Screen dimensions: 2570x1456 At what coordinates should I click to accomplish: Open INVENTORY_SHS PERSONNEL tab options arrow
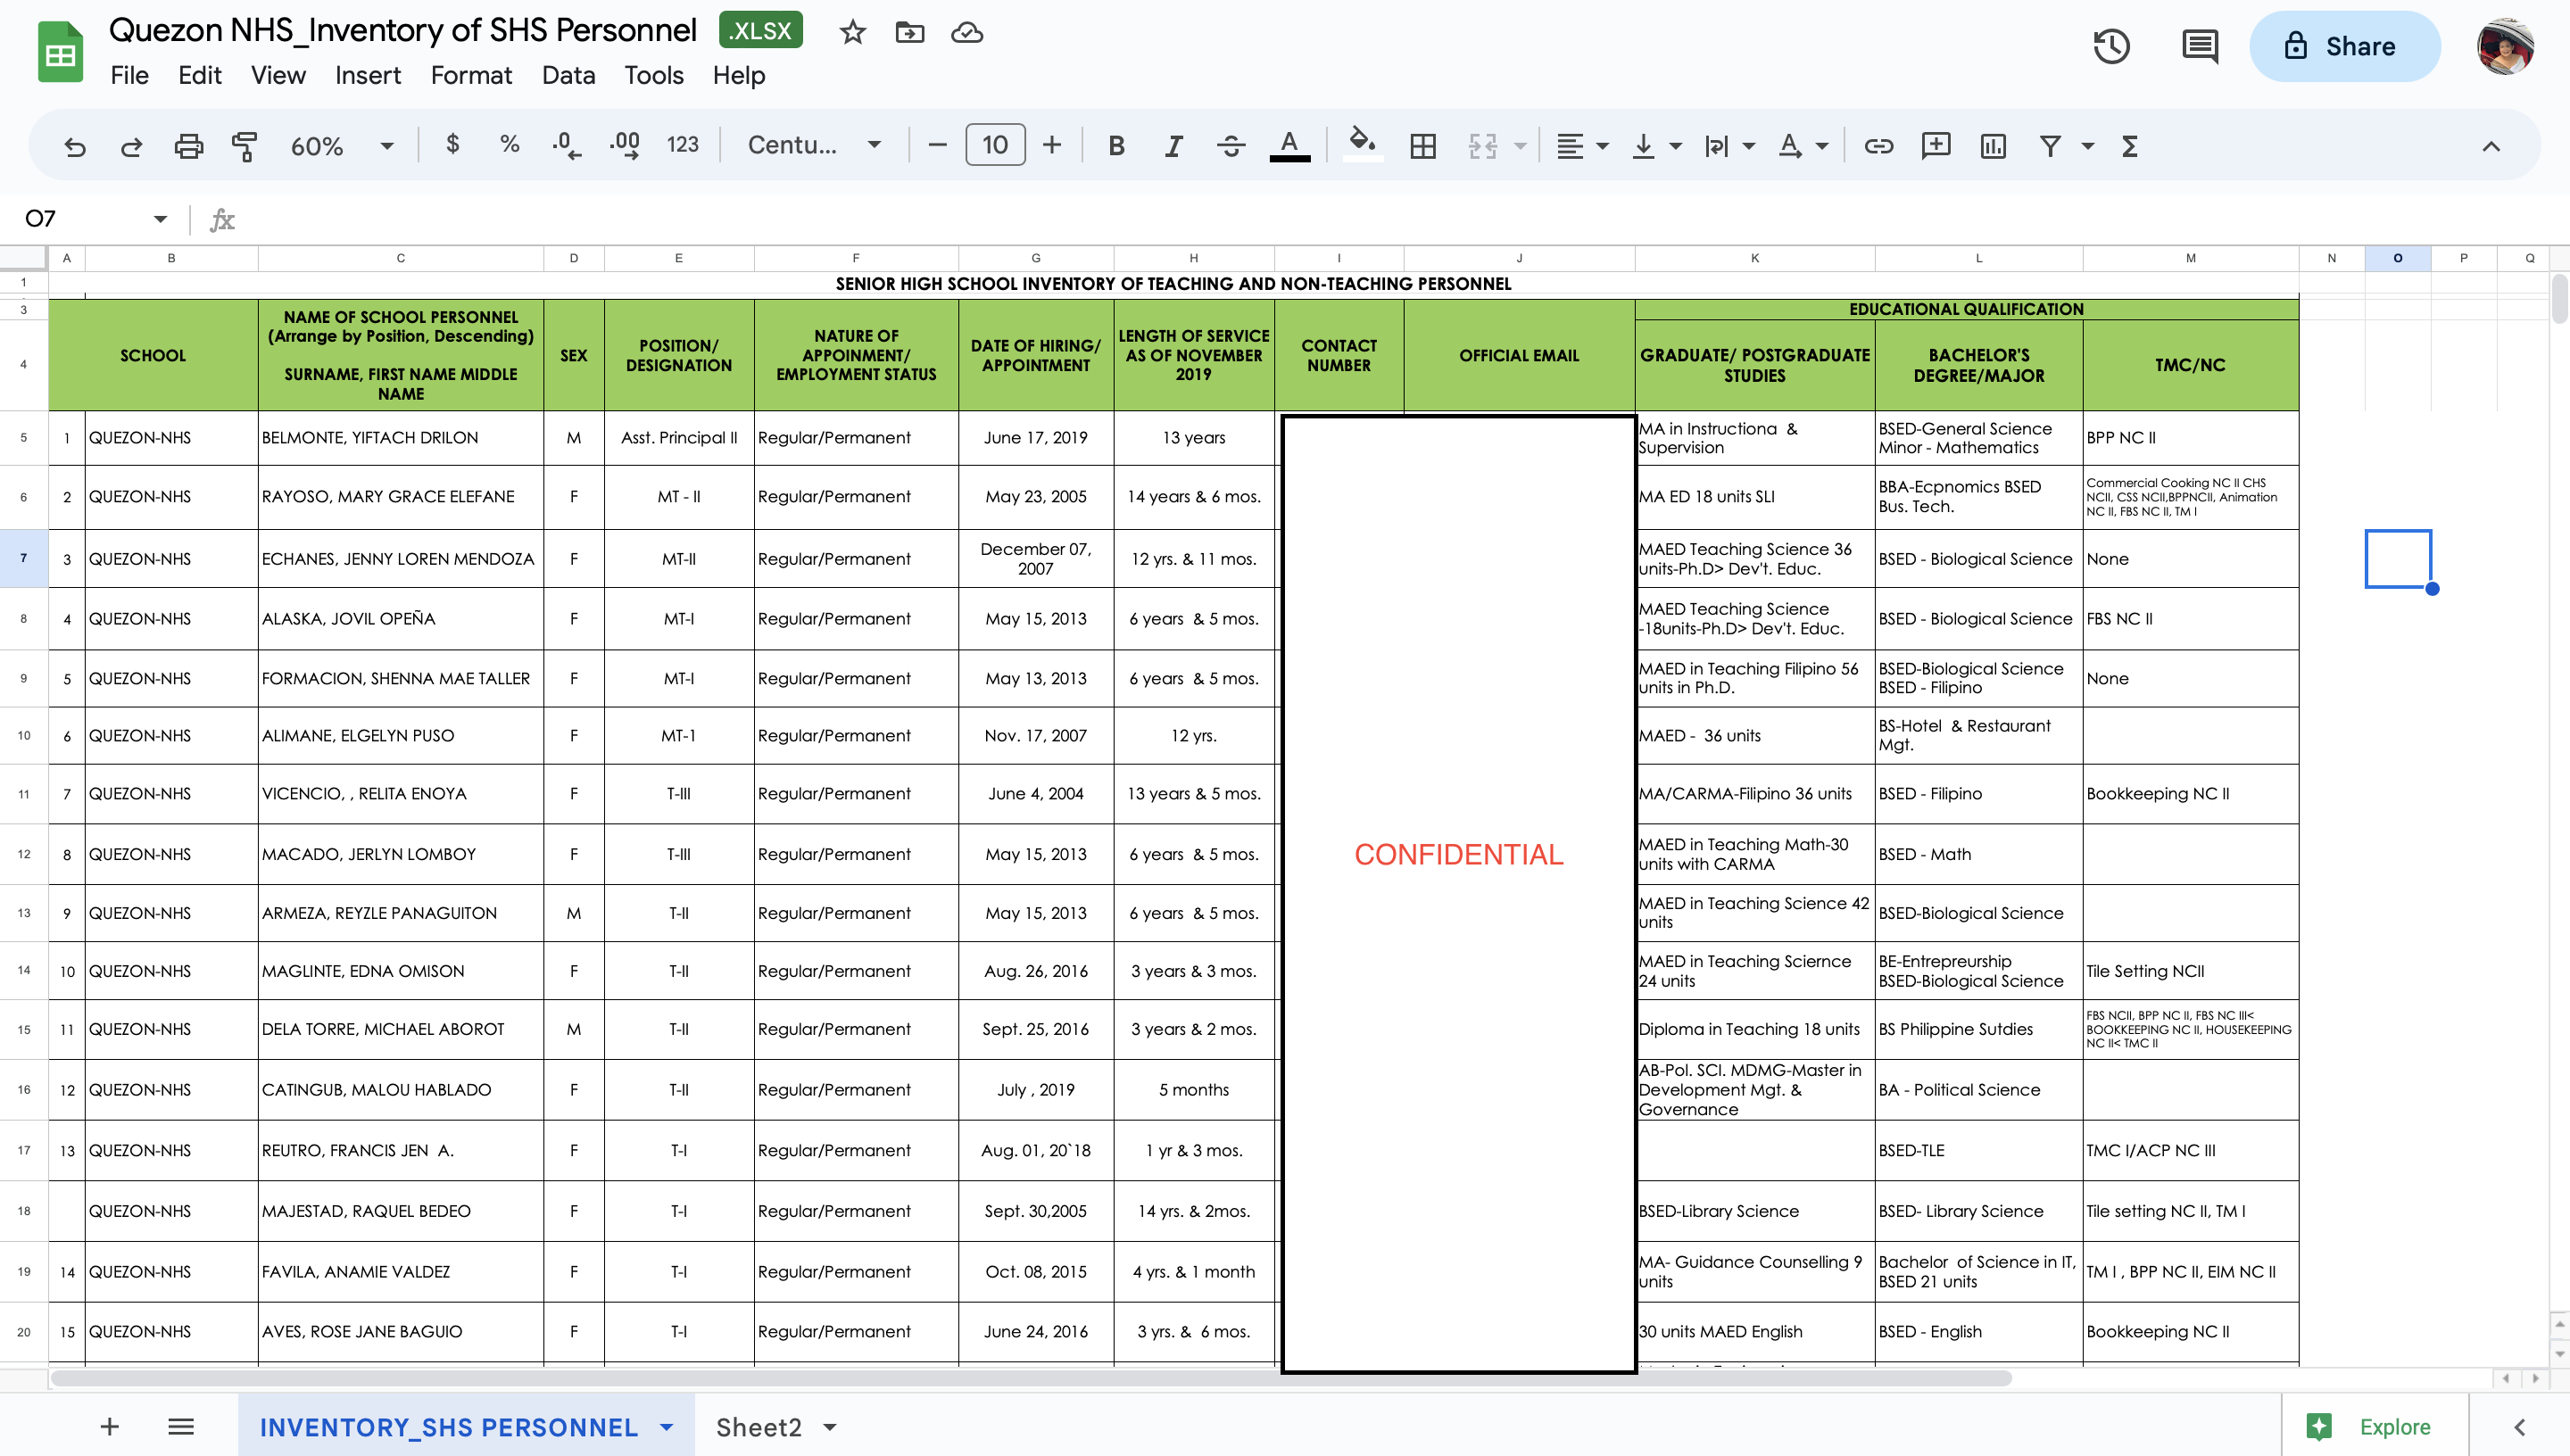coord(667,1427)
